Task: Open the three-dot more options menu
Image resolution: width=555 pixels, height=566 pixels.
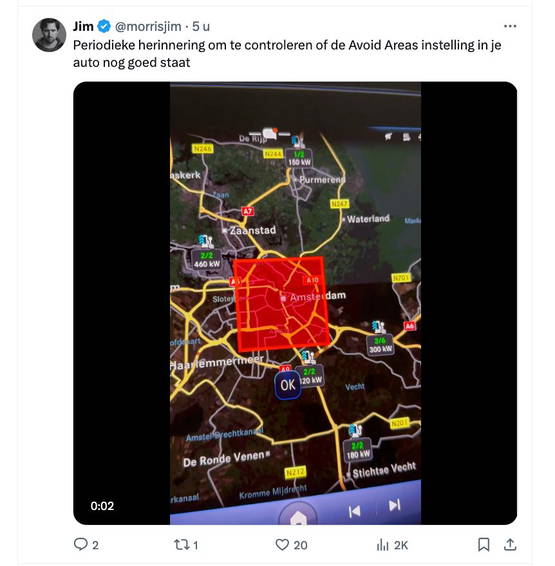Action: [x=510, y=26]
